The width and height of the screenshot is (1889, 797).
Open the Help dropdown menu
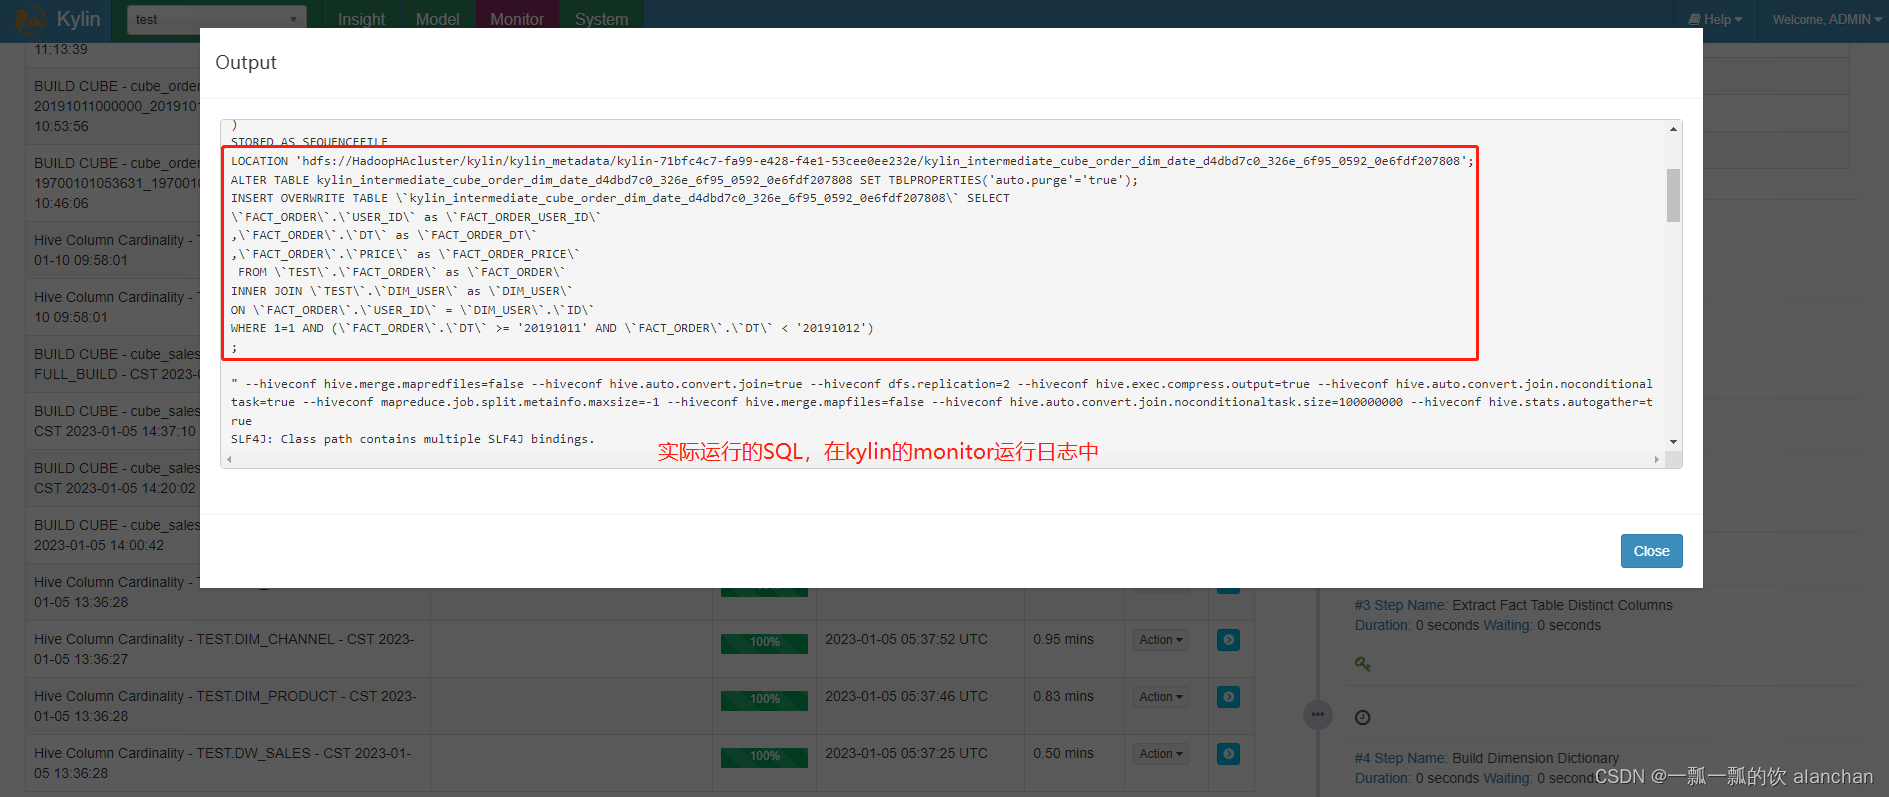(x=1715, y=19)
